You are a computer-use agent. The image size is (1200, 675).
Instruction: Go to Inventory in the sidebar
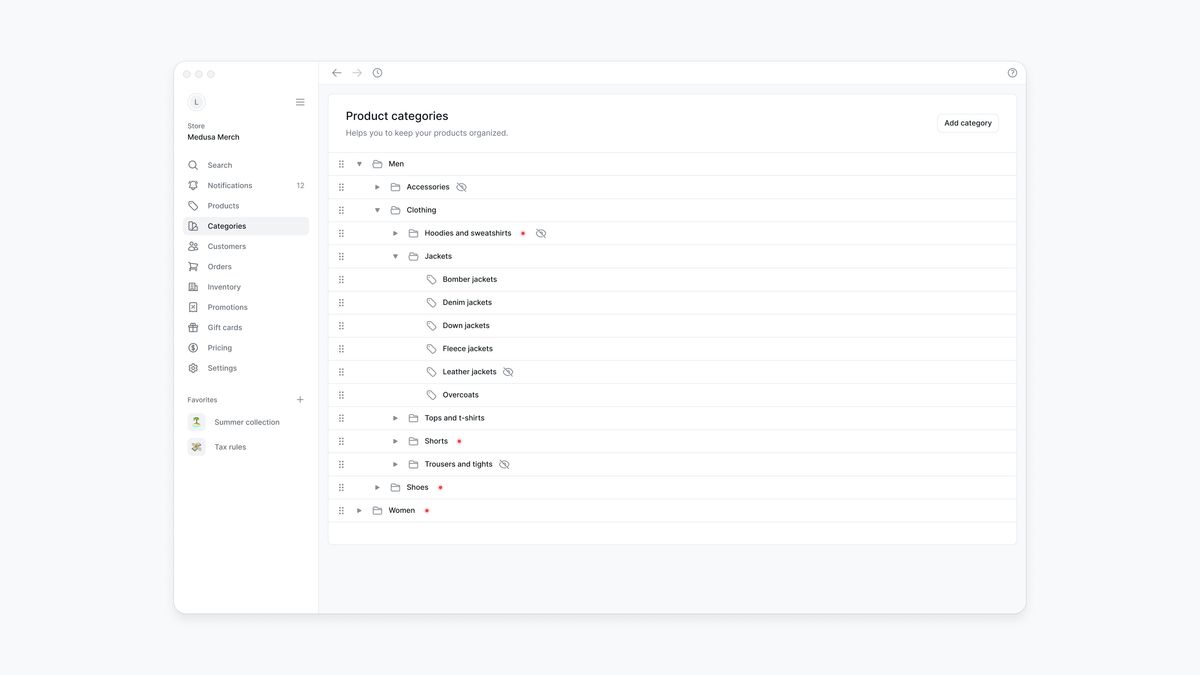(x=246, y=287)
